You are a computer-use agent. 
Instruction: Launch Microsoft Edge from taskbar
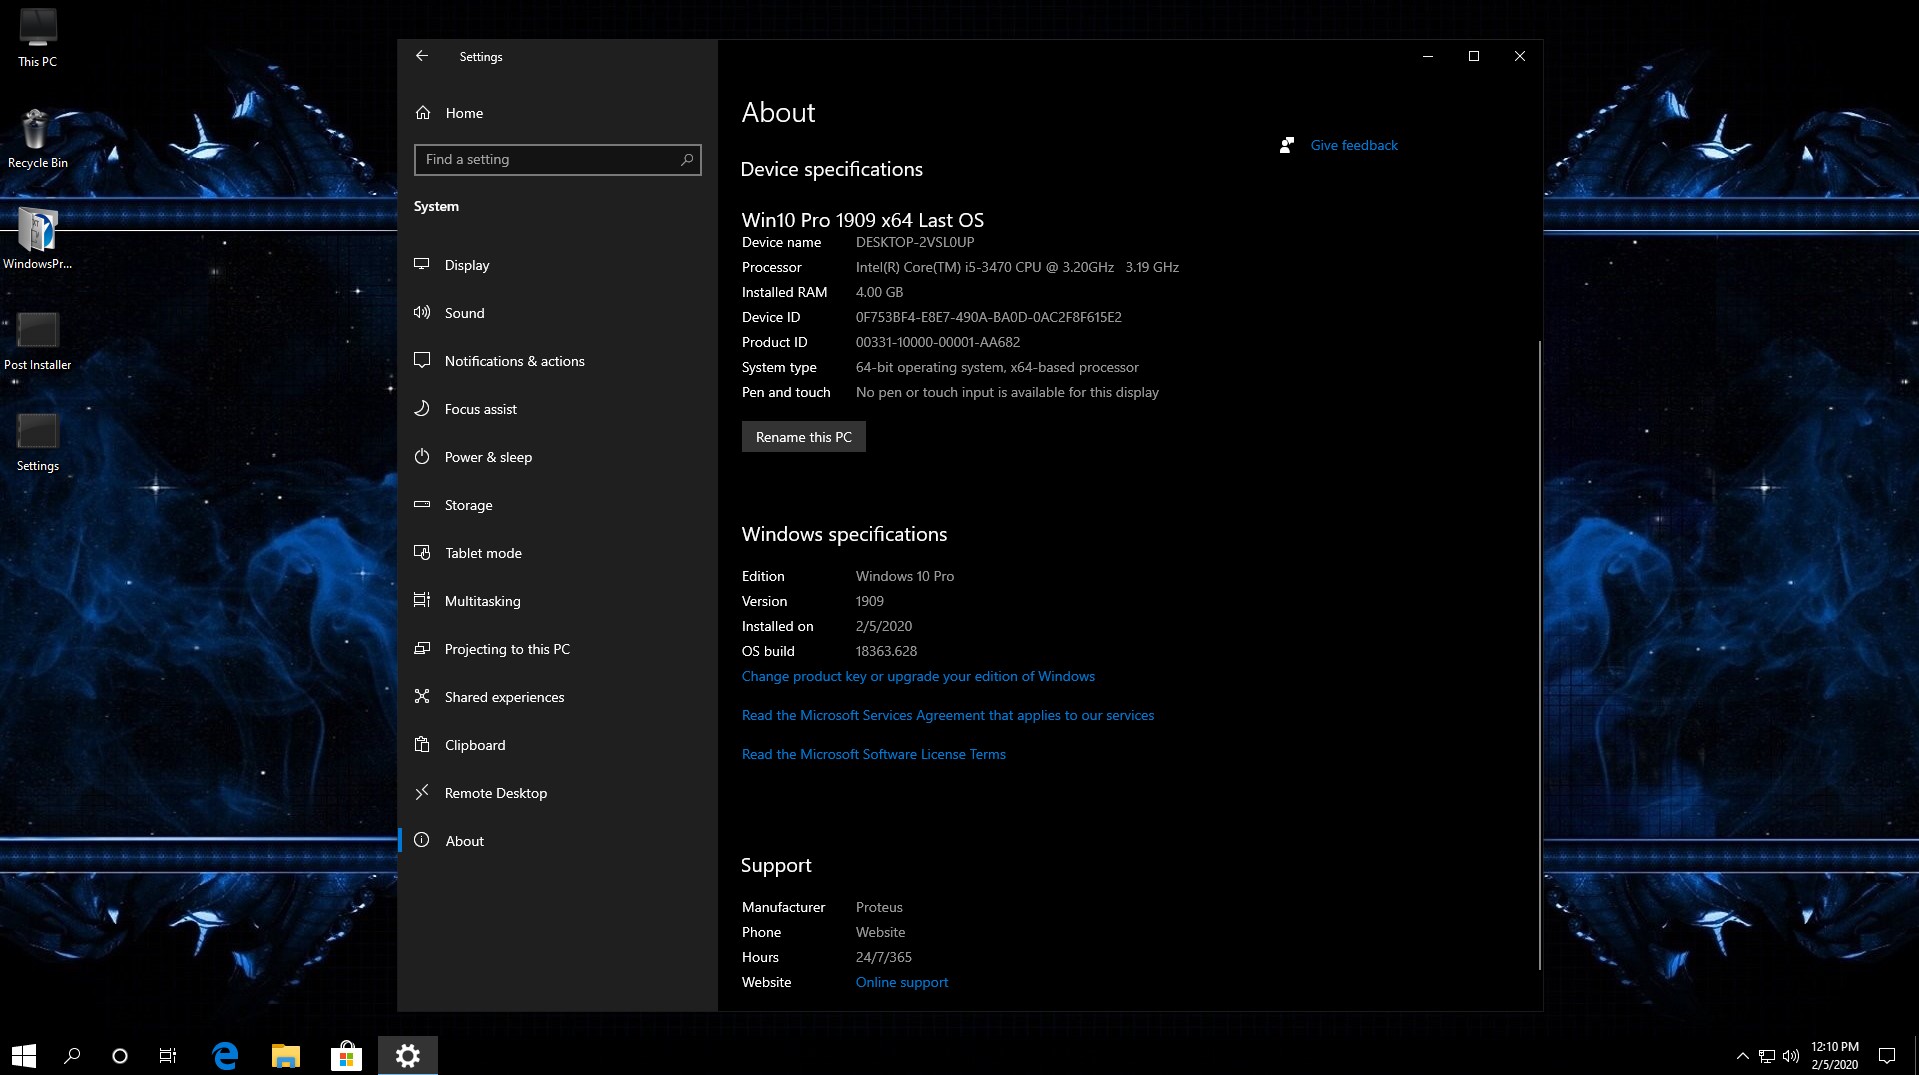pyautogui.click(x=226, y=1055)
